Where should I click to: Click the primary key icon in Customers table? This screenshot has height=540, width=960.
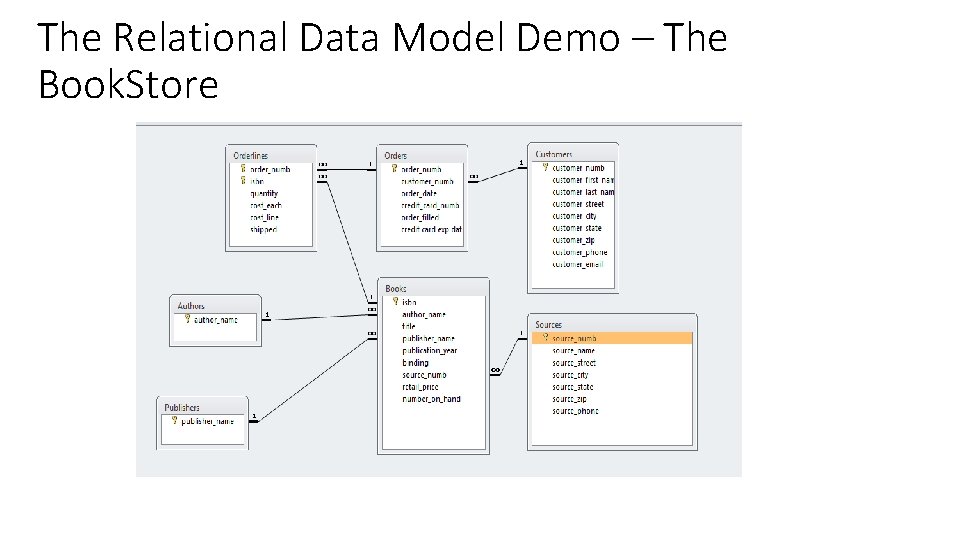click(546, 167)
